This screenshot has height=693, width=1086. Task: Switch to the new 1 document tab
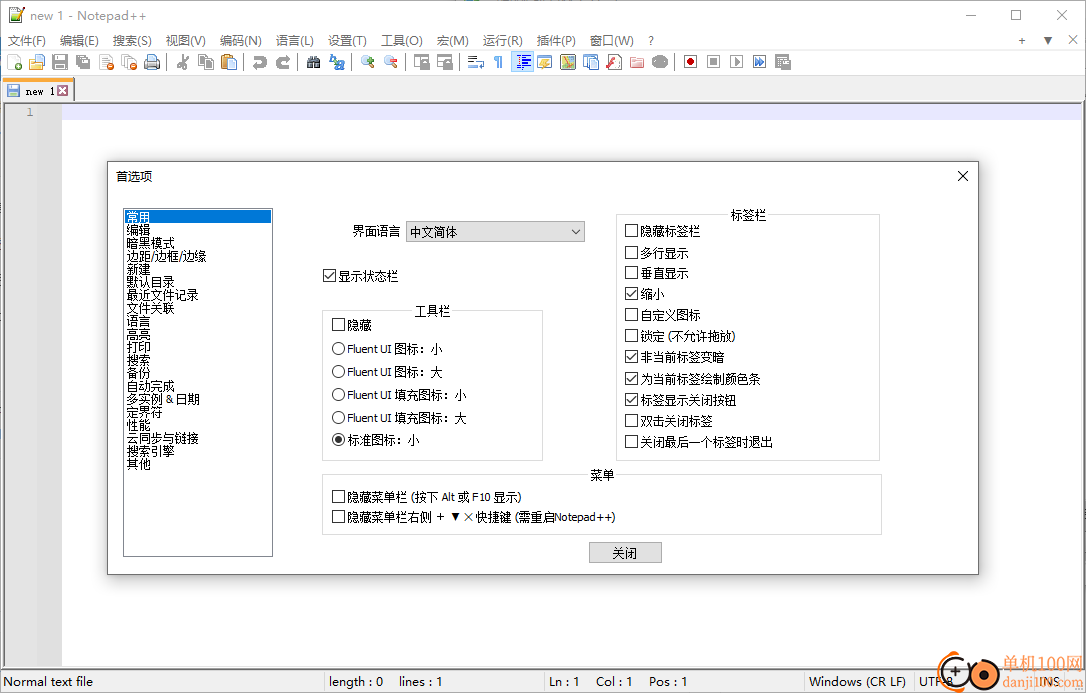point(39,91)
